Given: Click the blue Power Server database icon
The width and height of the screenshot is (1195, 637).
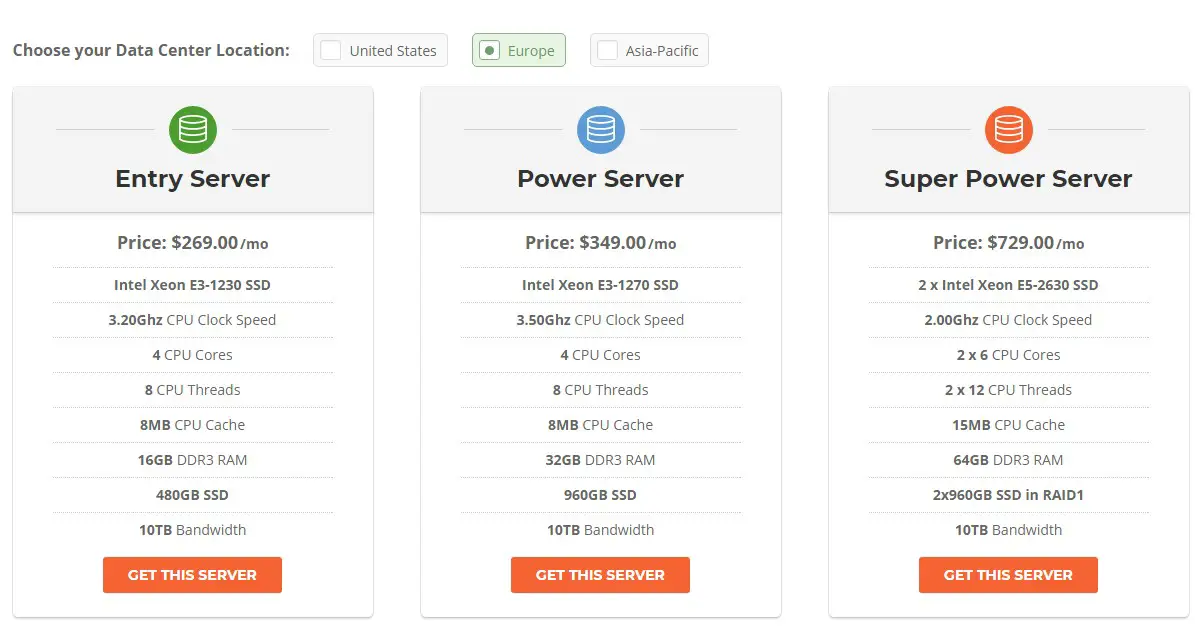Looking at the screenshot, I should (601, 130).
